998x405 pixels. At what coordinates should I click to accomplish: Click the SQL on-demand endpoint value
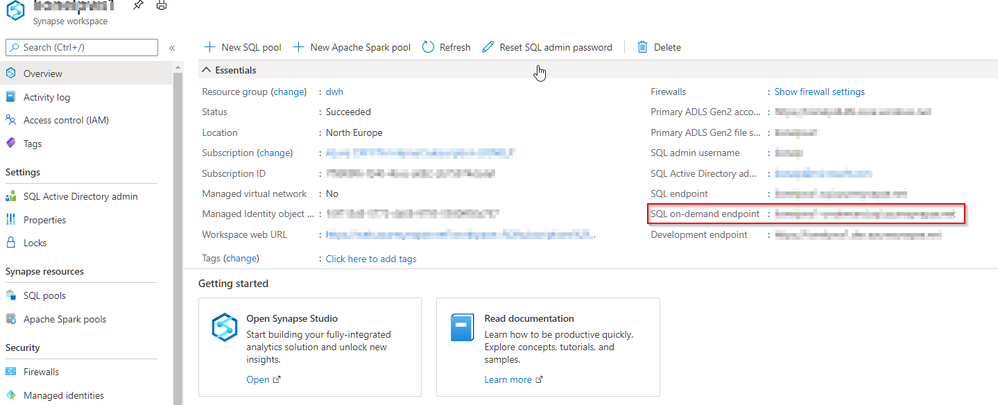click(865, 214)
